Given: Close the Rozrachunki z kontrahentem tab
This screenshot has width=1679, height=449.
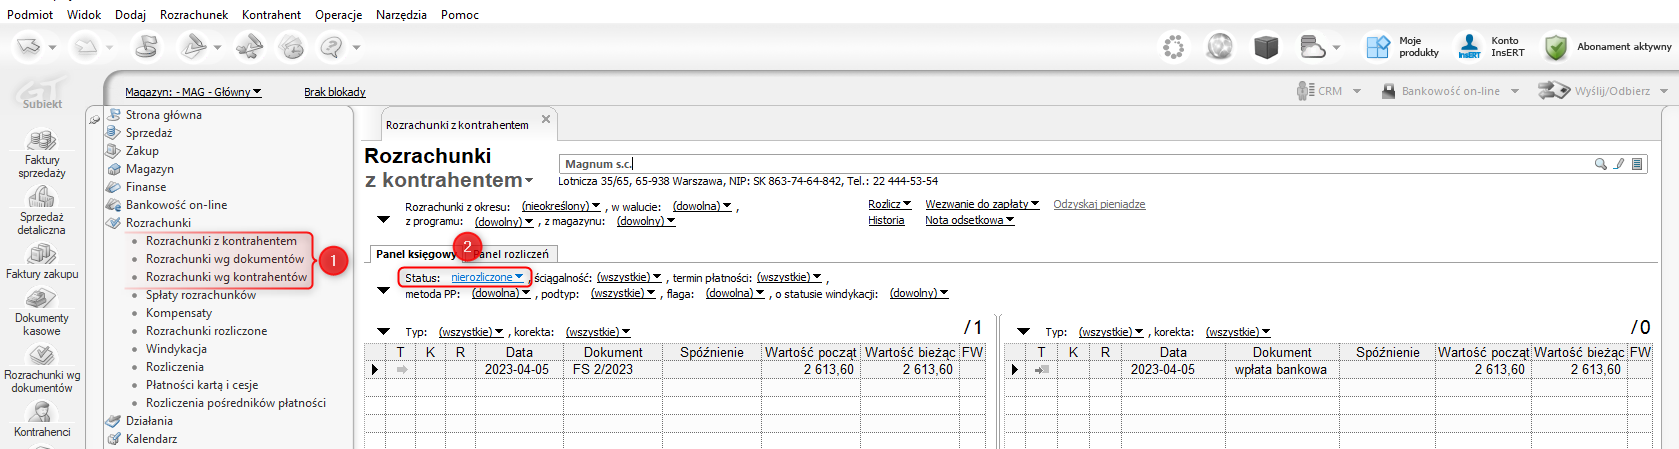Looking at the screenshot, I should pos(546,119).
